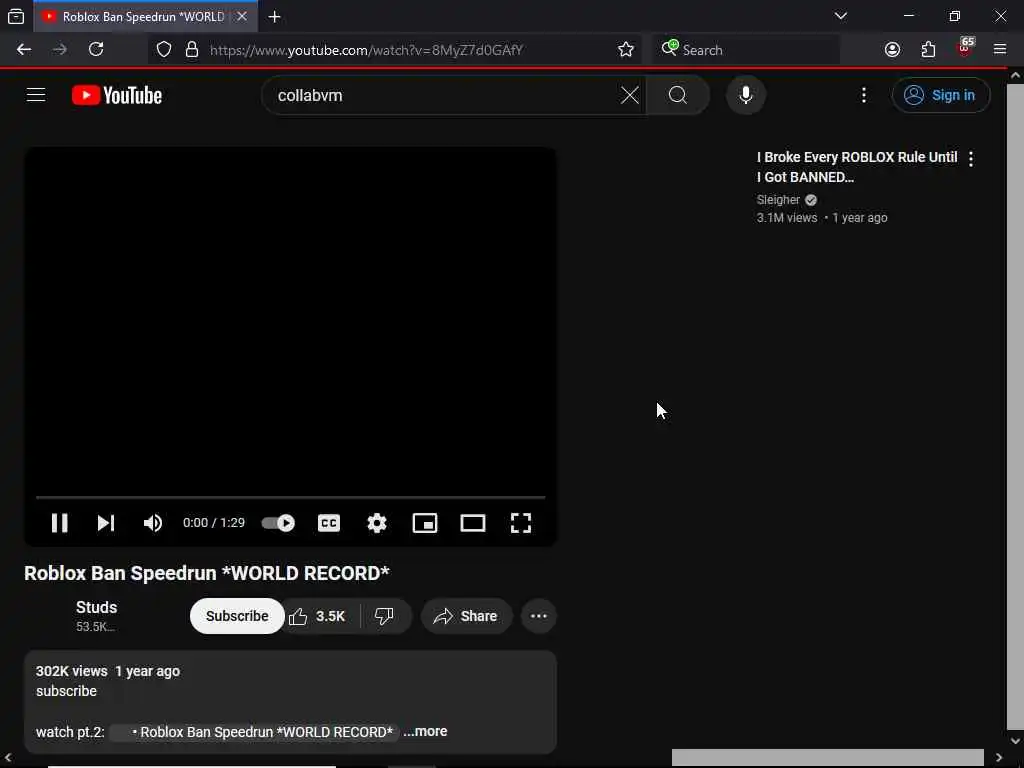Open linked pt.2 Roblox Ban Speedrun video

click(254, 732)
